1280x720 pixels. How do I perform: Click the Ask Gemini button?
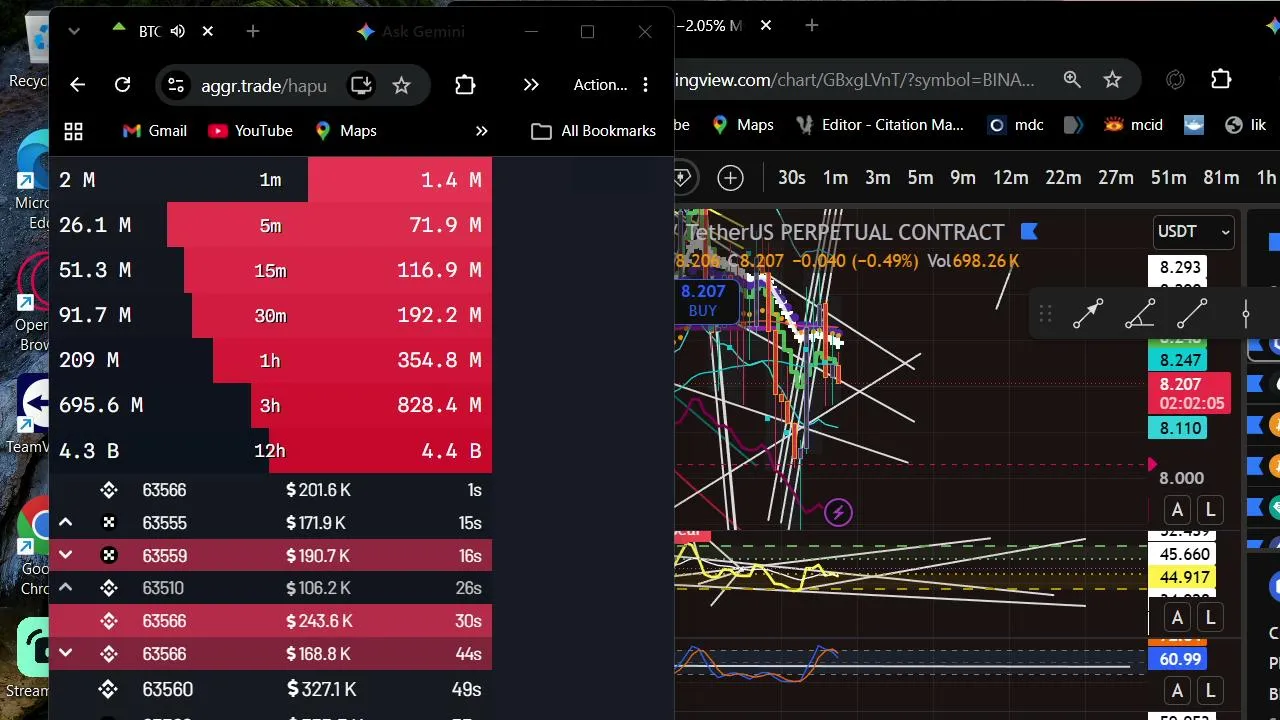(410, 32)
